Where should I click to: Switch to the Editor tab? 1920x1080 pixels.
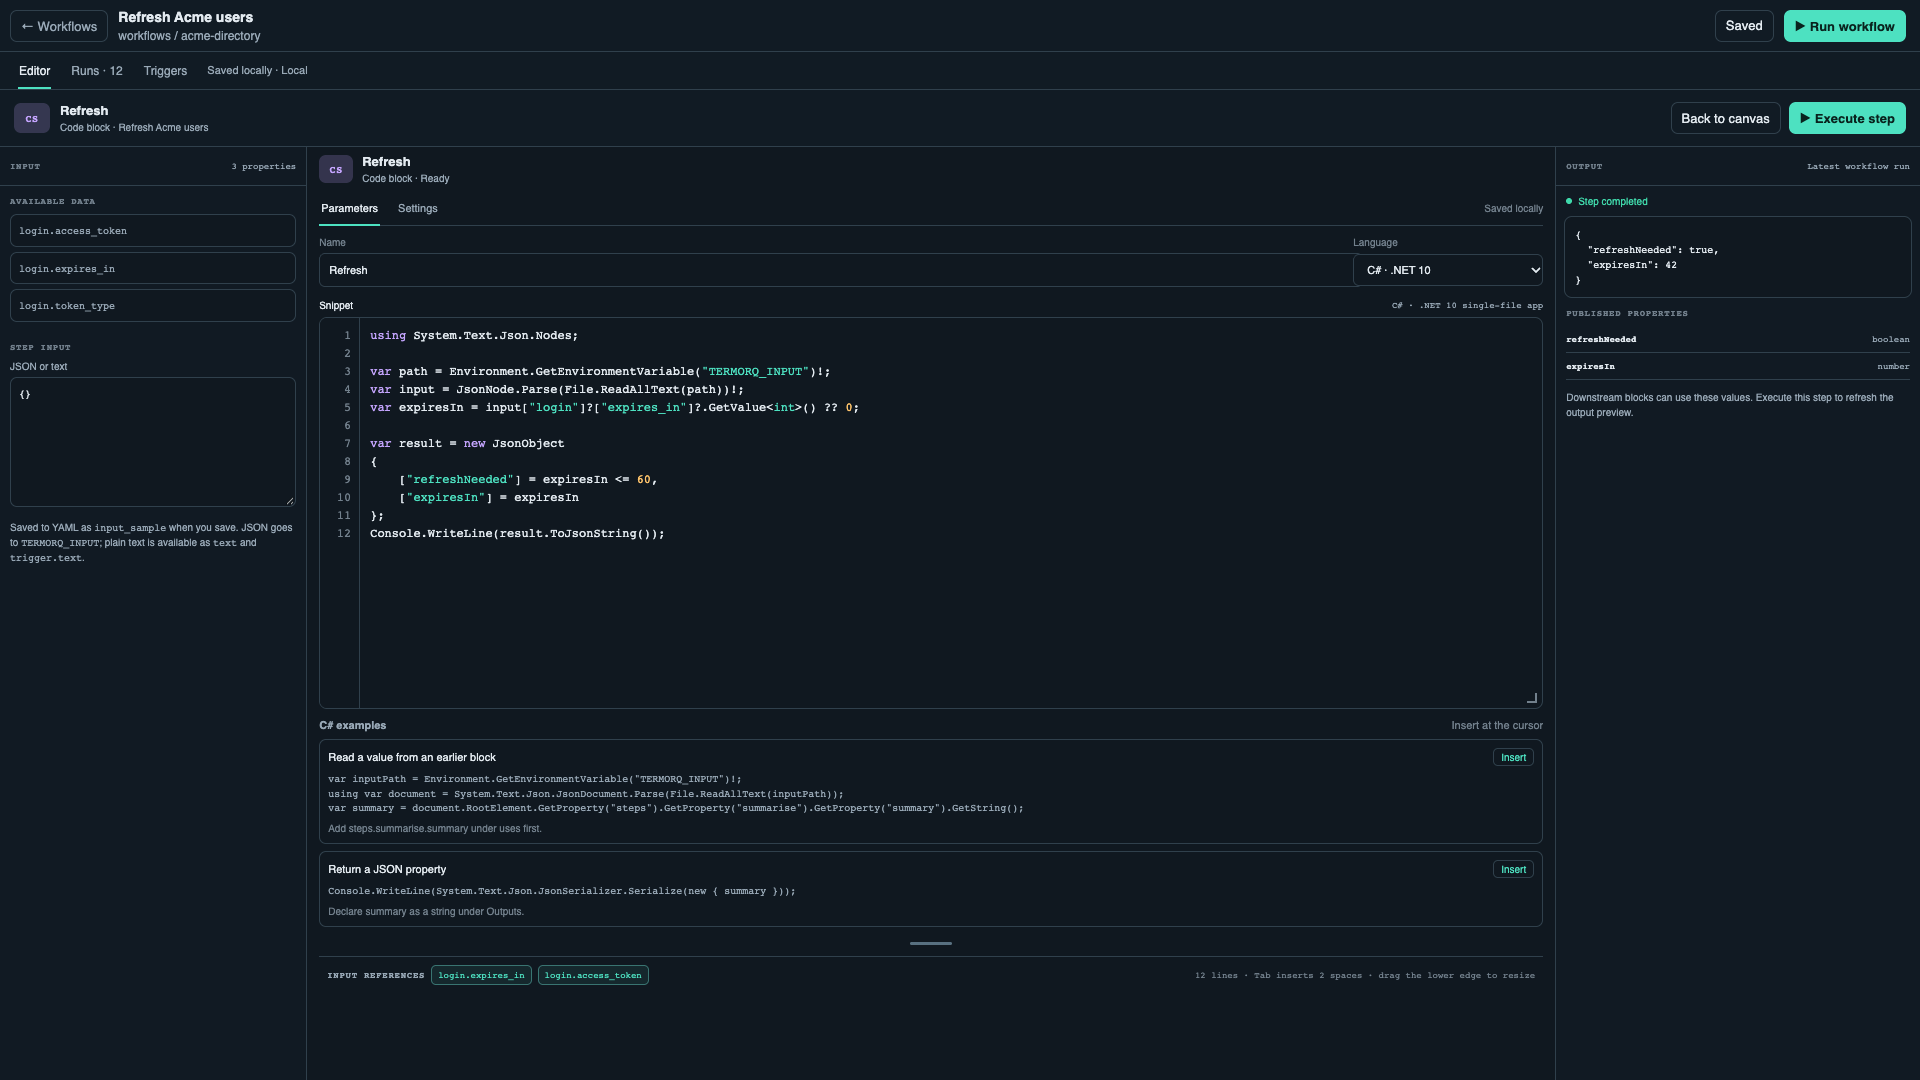click(34, 71)
